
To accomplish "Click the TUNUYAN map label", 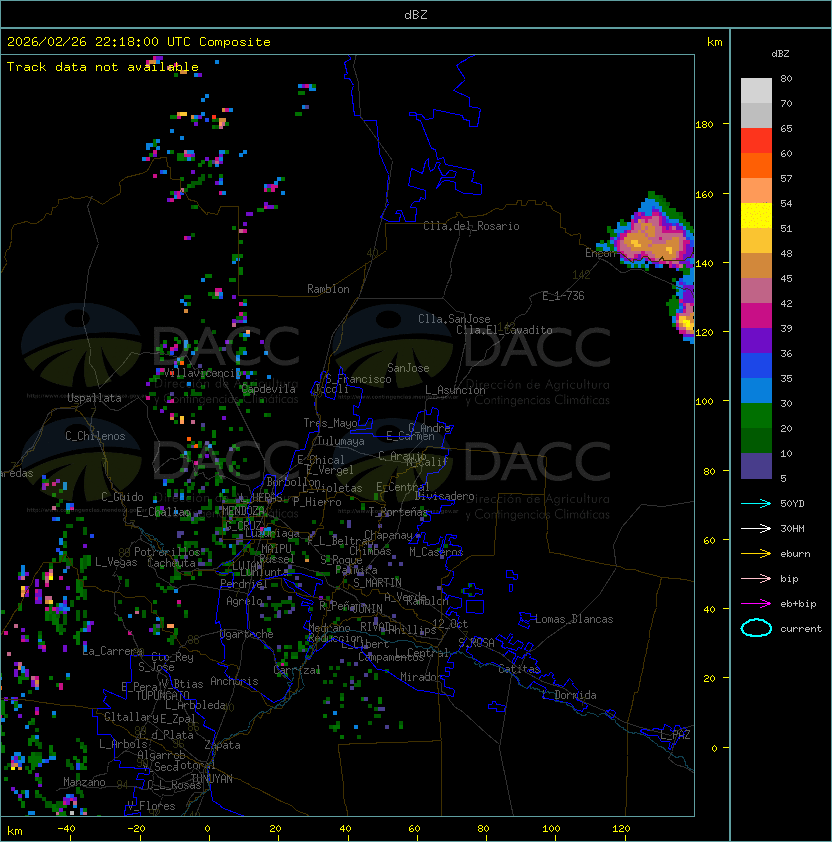I will 212,779.
